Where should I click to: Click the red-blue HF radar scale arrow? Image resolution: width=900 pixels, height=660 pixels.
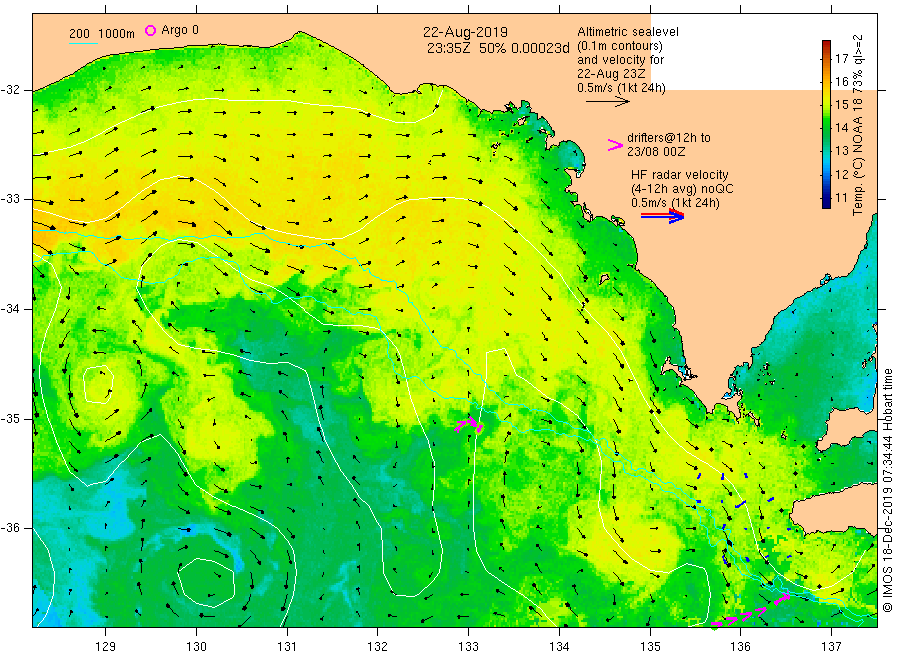point(662,216)
